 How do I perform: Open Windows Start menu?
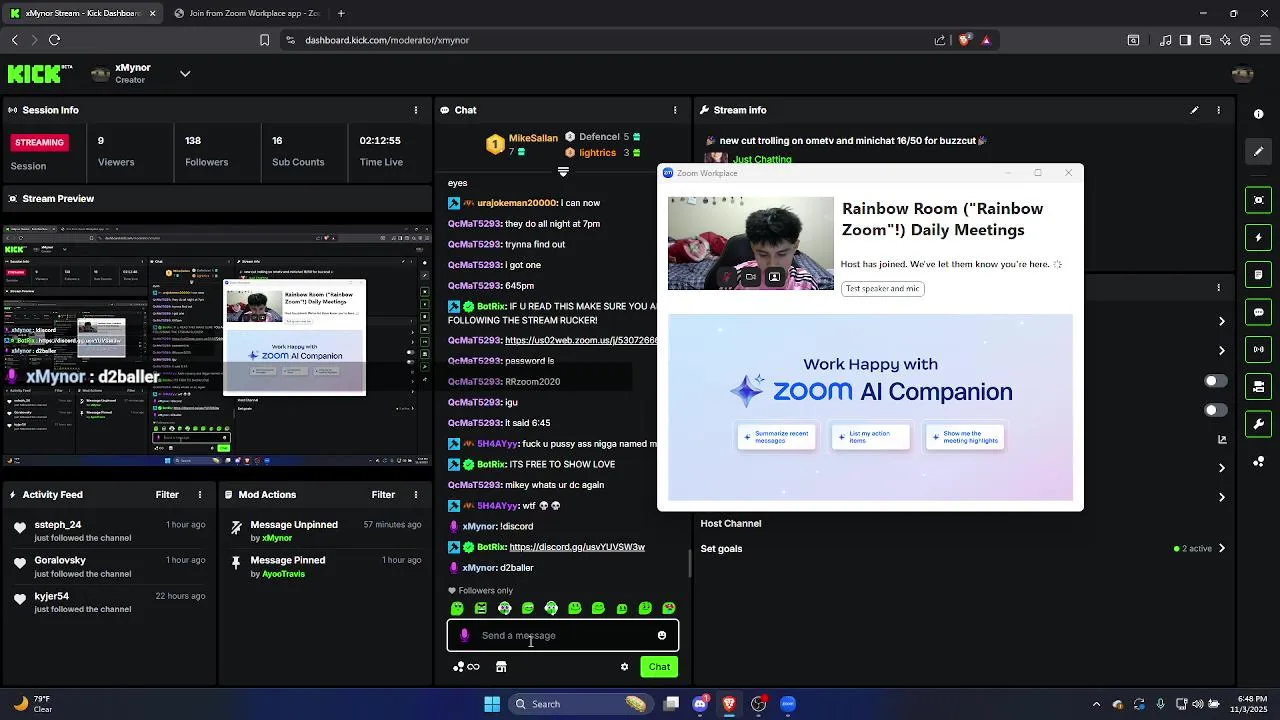[492, 704]
